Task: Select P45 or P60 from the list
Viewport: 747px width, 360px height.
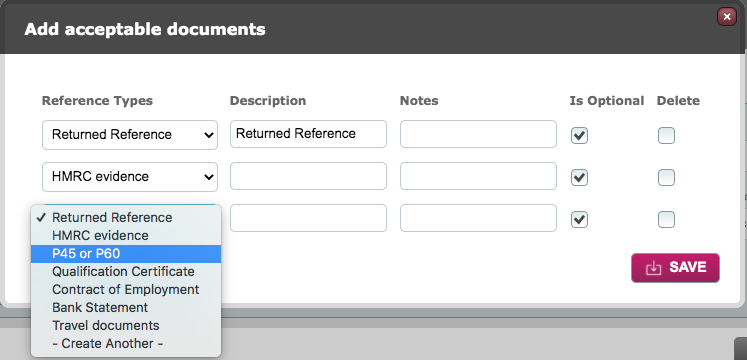Action: tap(126, 254)
